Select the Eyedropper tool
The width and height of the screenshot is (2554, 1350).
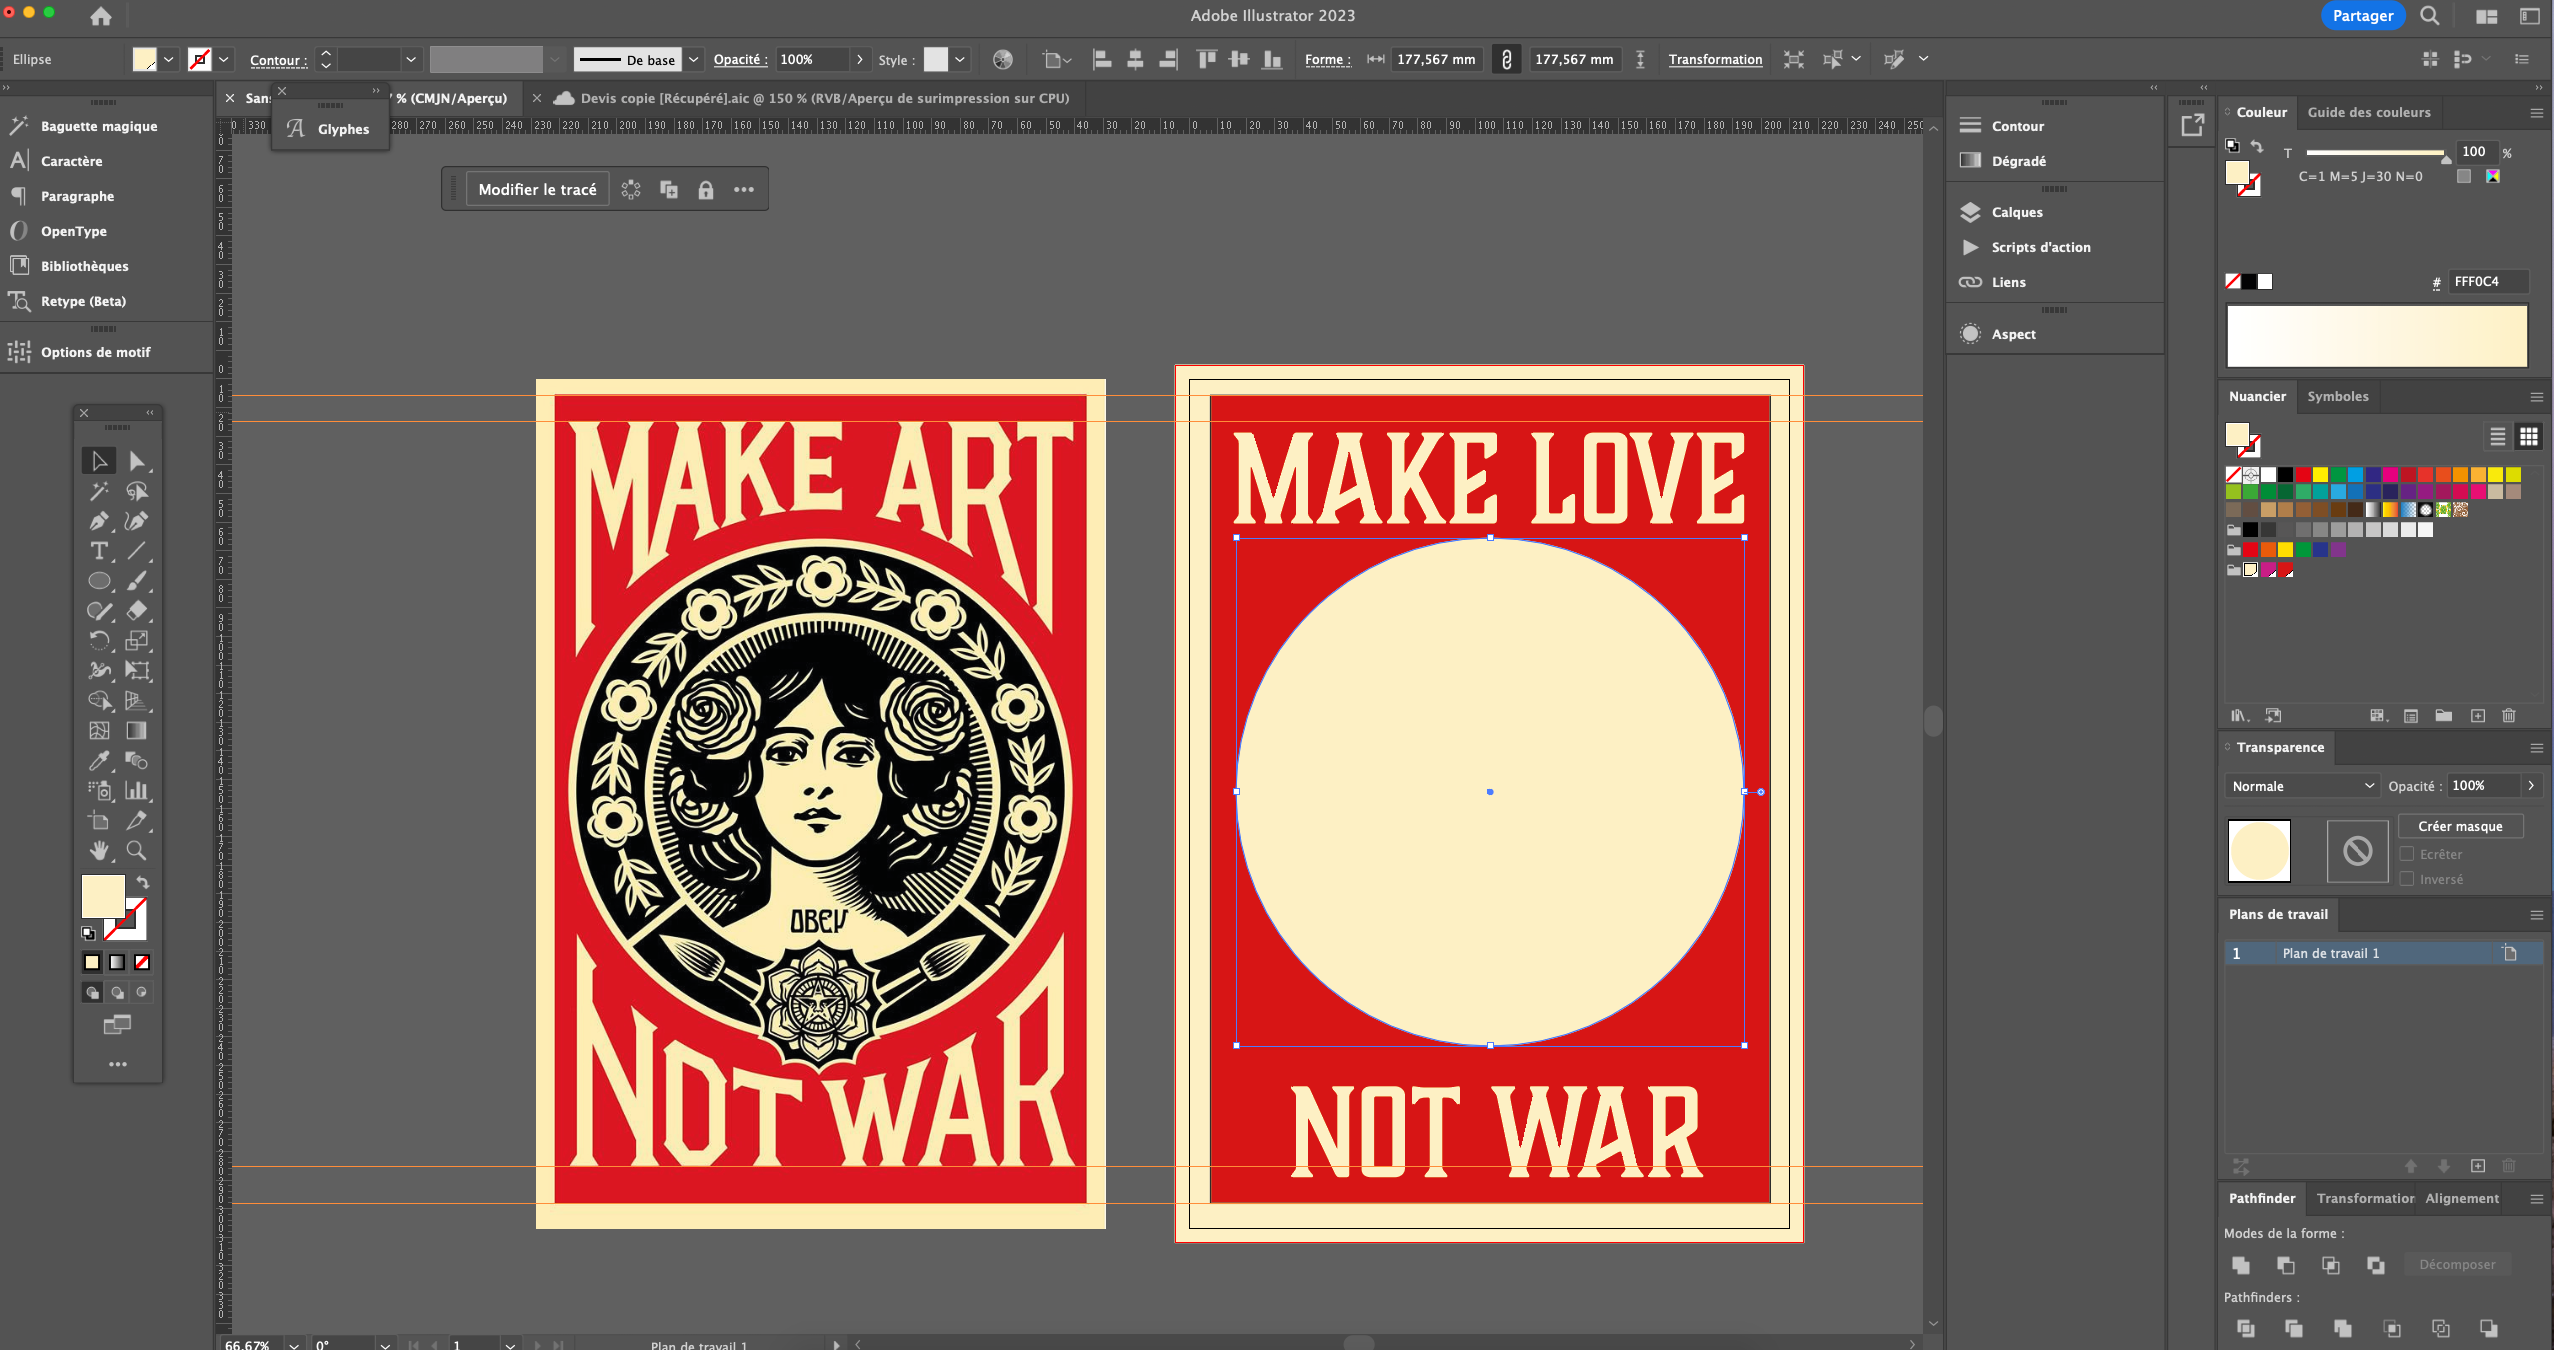point(98,761)
